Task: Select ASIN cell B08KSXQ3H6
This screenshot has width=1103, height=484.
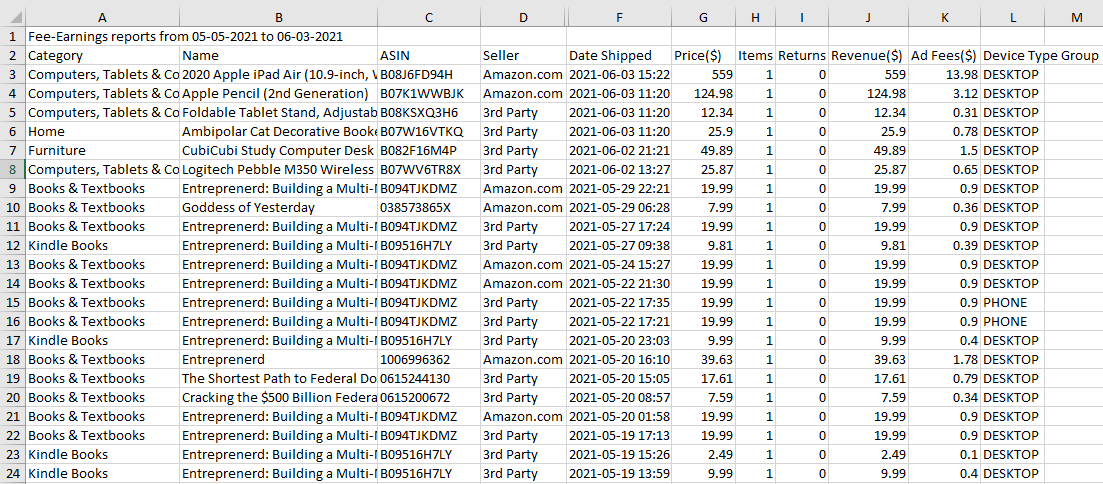Action: pyautogui.click(x=429, y=113)
